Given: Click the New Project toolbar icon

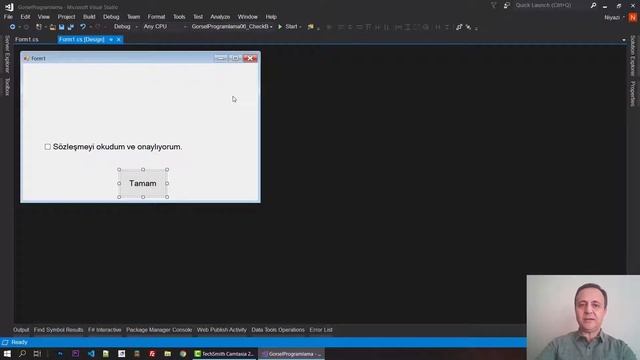Looking at the screenshot, I should [x=39, y=27].
